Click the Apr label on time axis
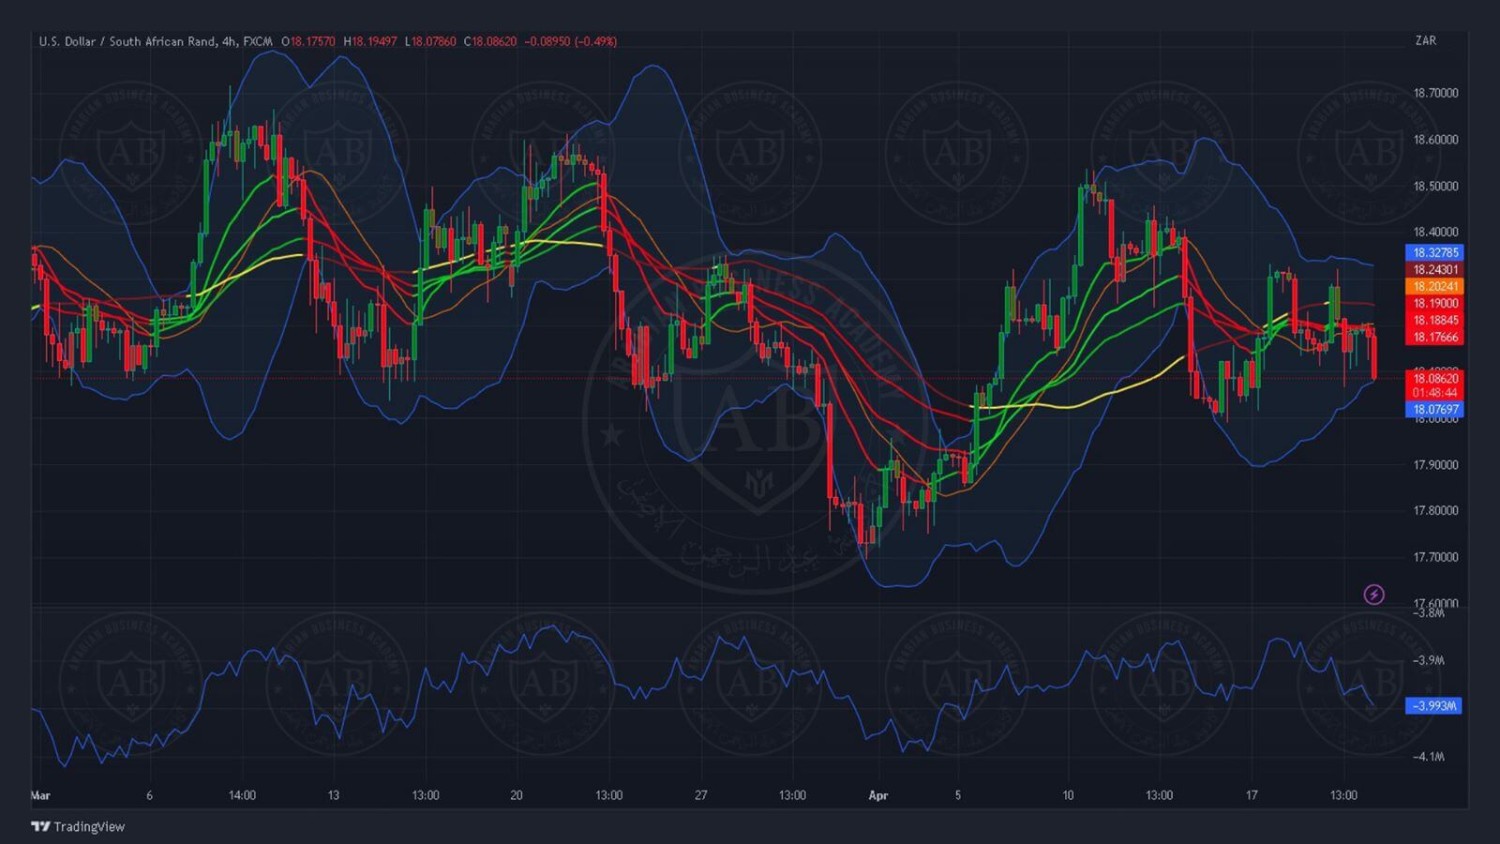 878,796
